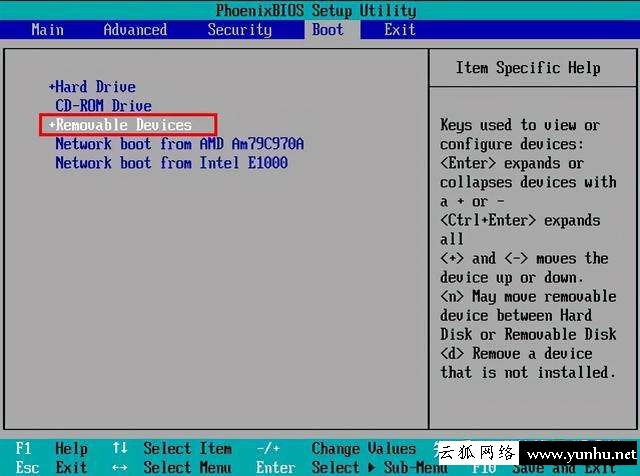Click '<+> and <-> moves the' help line
Image resolution: width=640 pixels, height=476 pixels.
pyautogui.click(x=524, y=258)
